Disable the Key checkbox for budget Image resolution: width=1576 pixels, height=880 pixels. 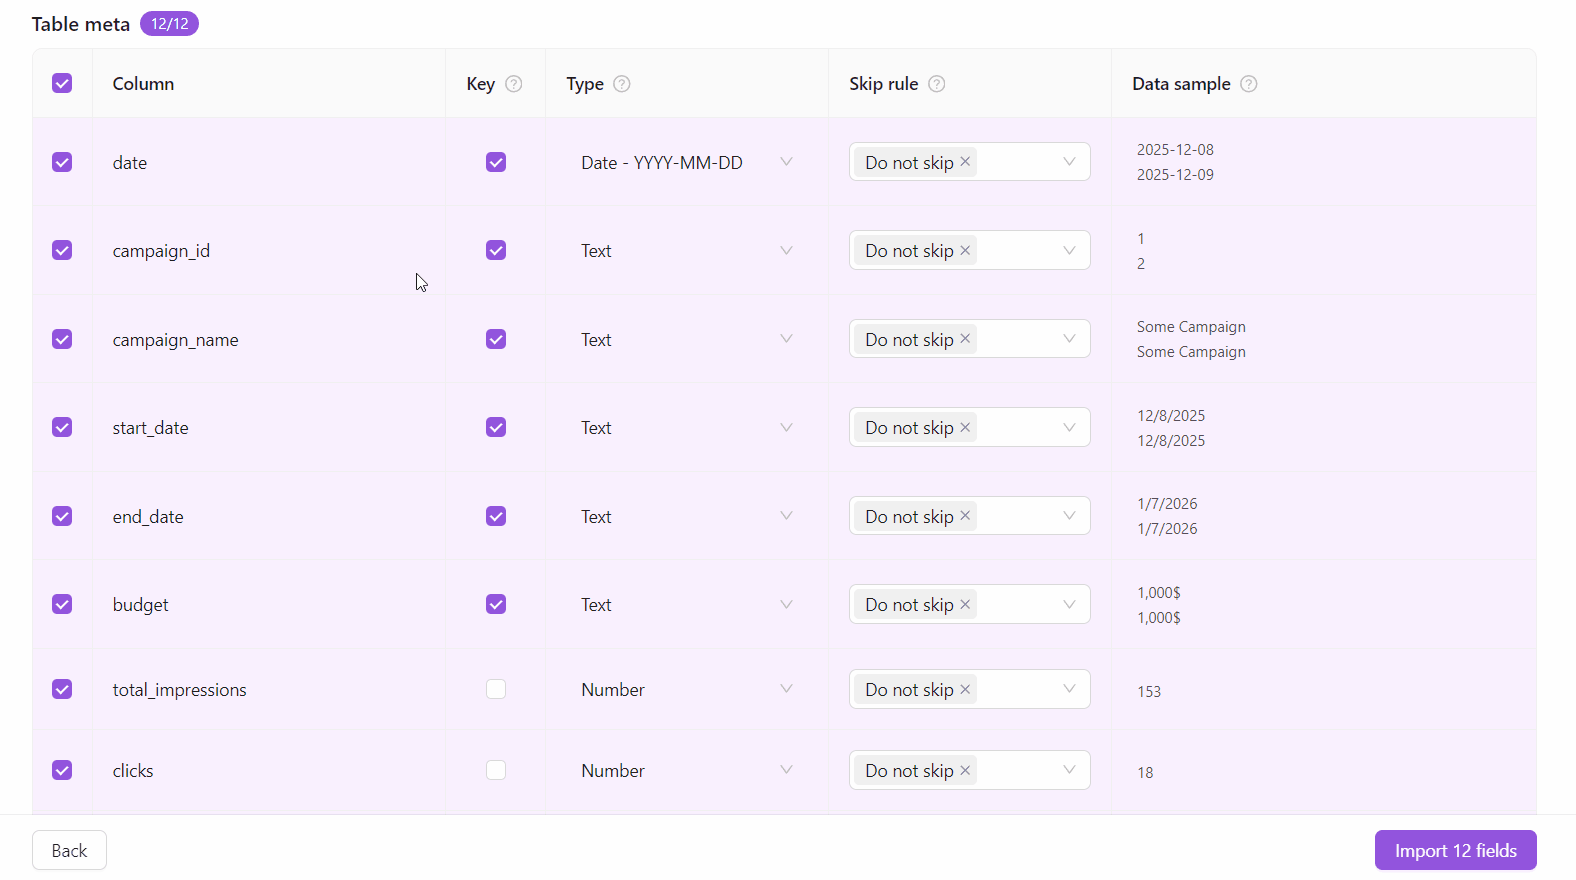[496, 604]
